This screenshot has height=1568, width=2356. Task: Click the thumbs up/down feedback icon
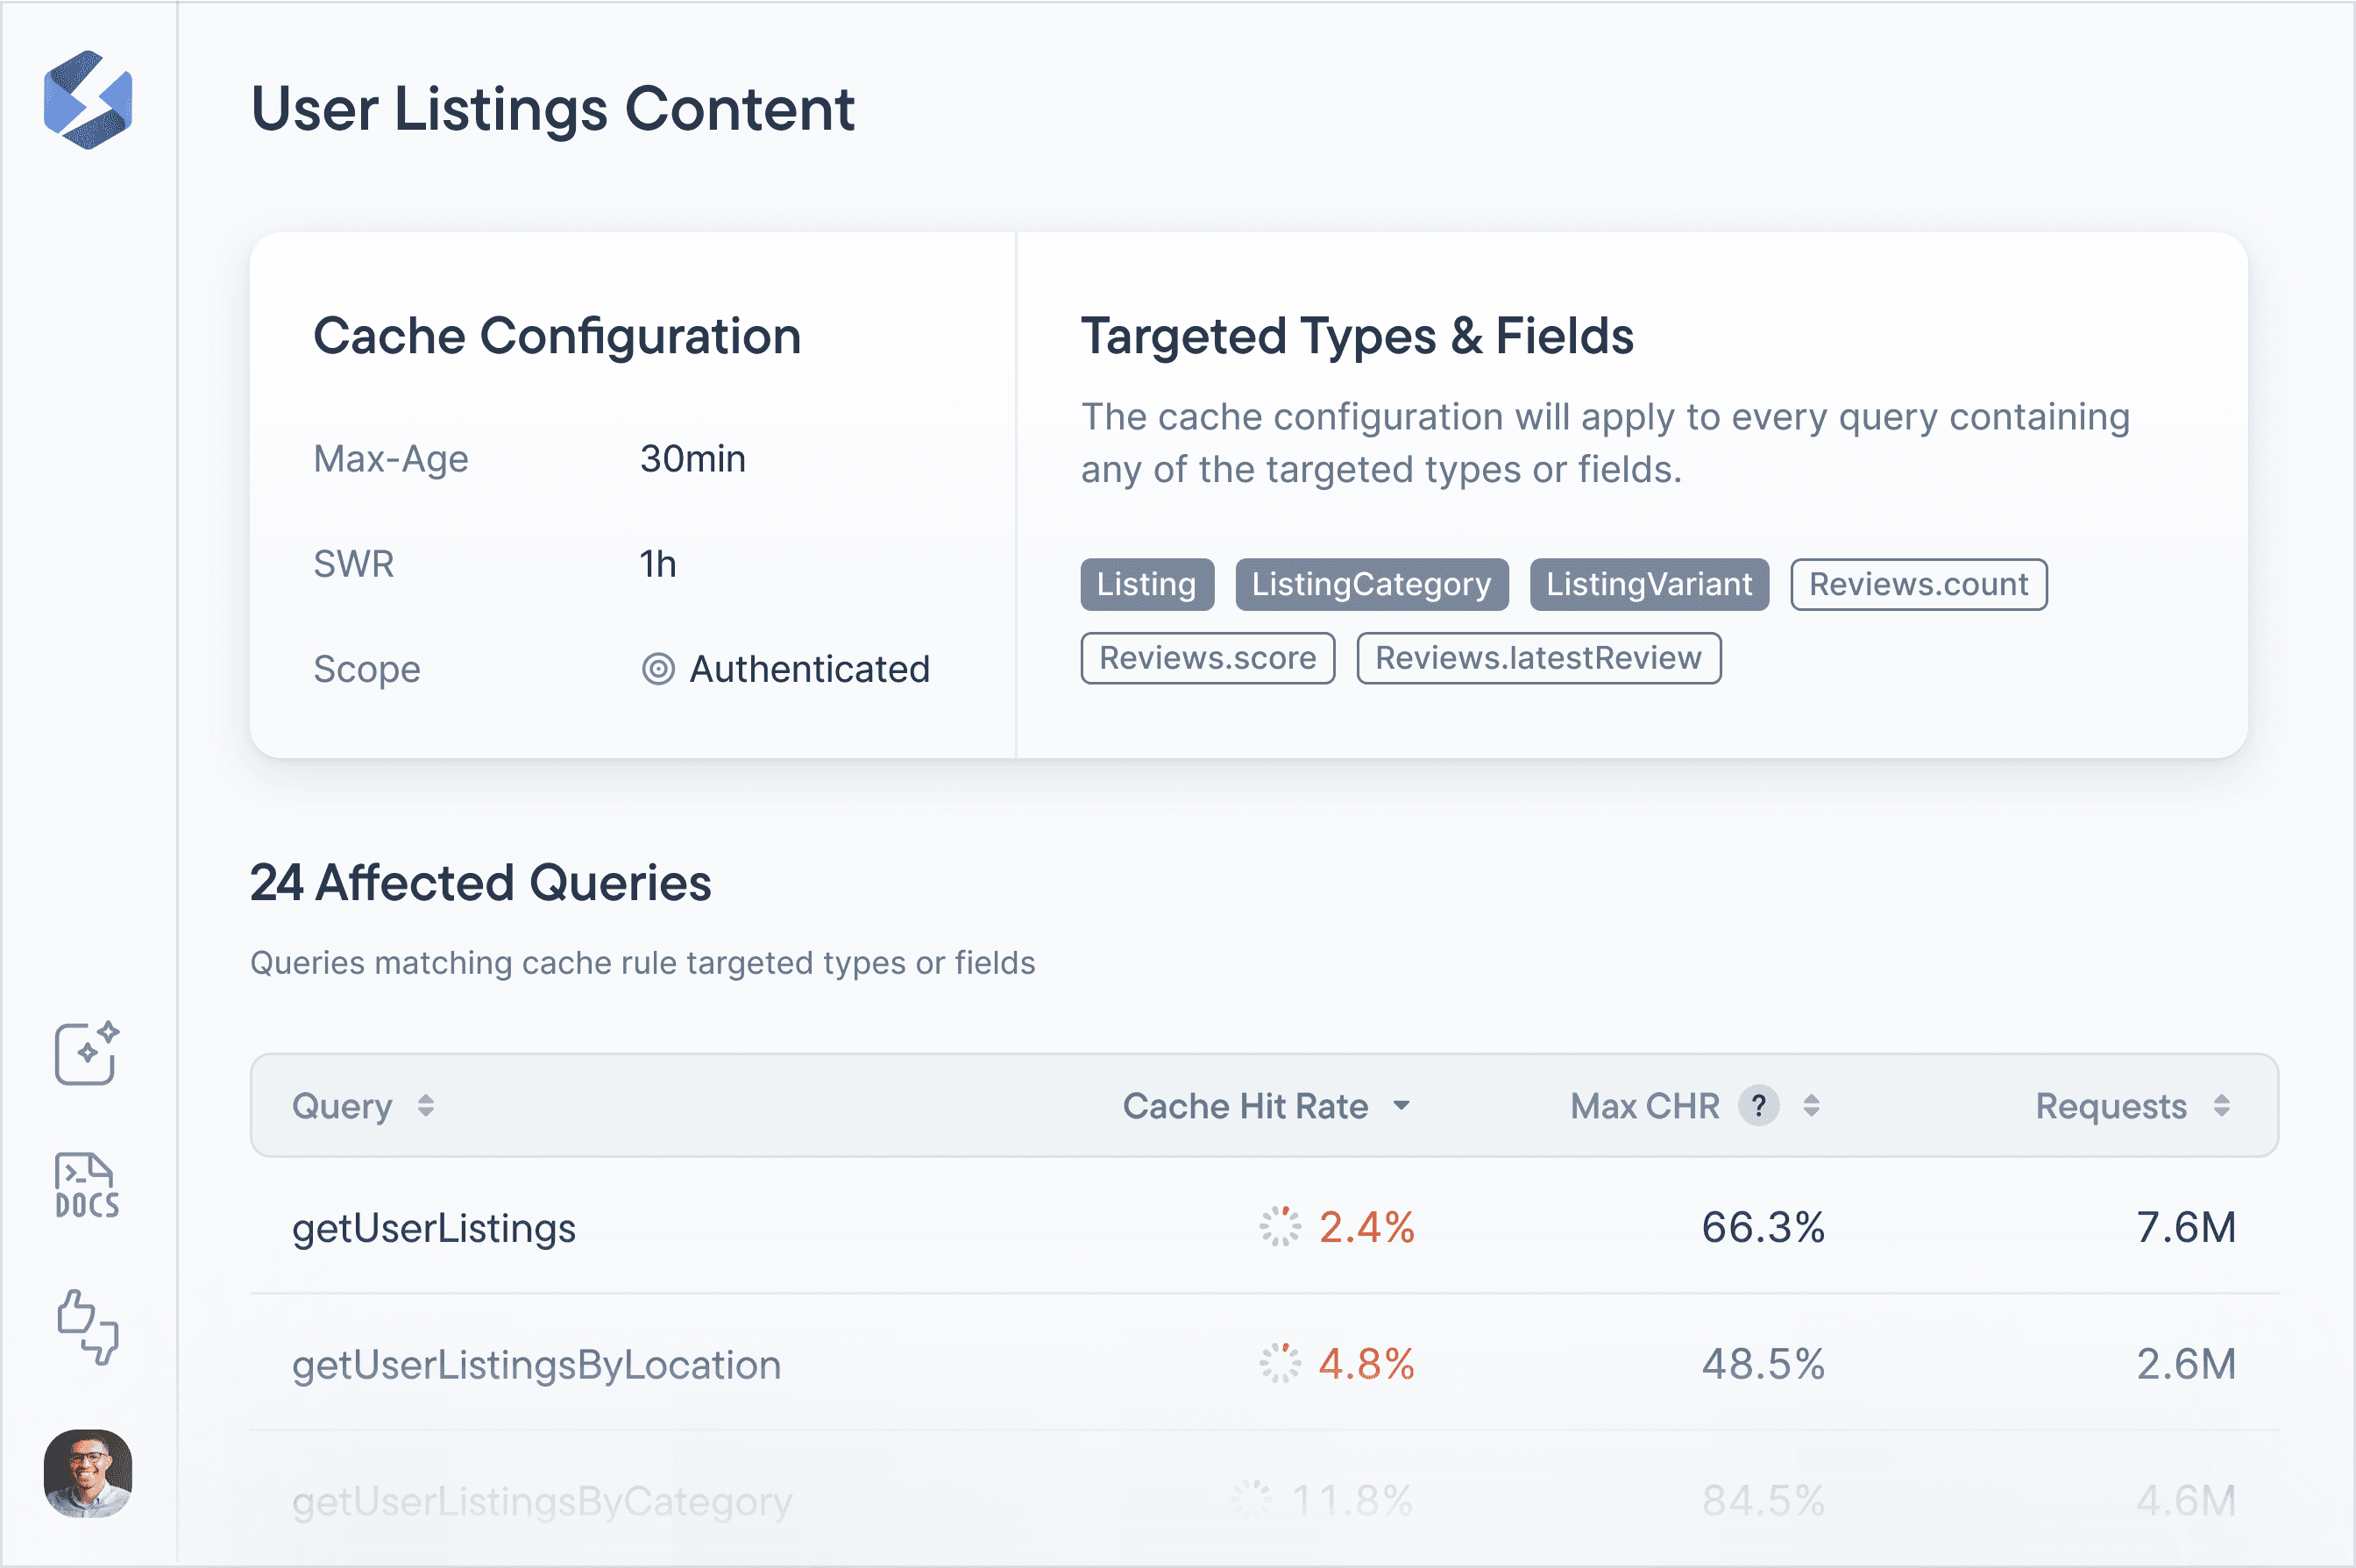coord(87,1326)
